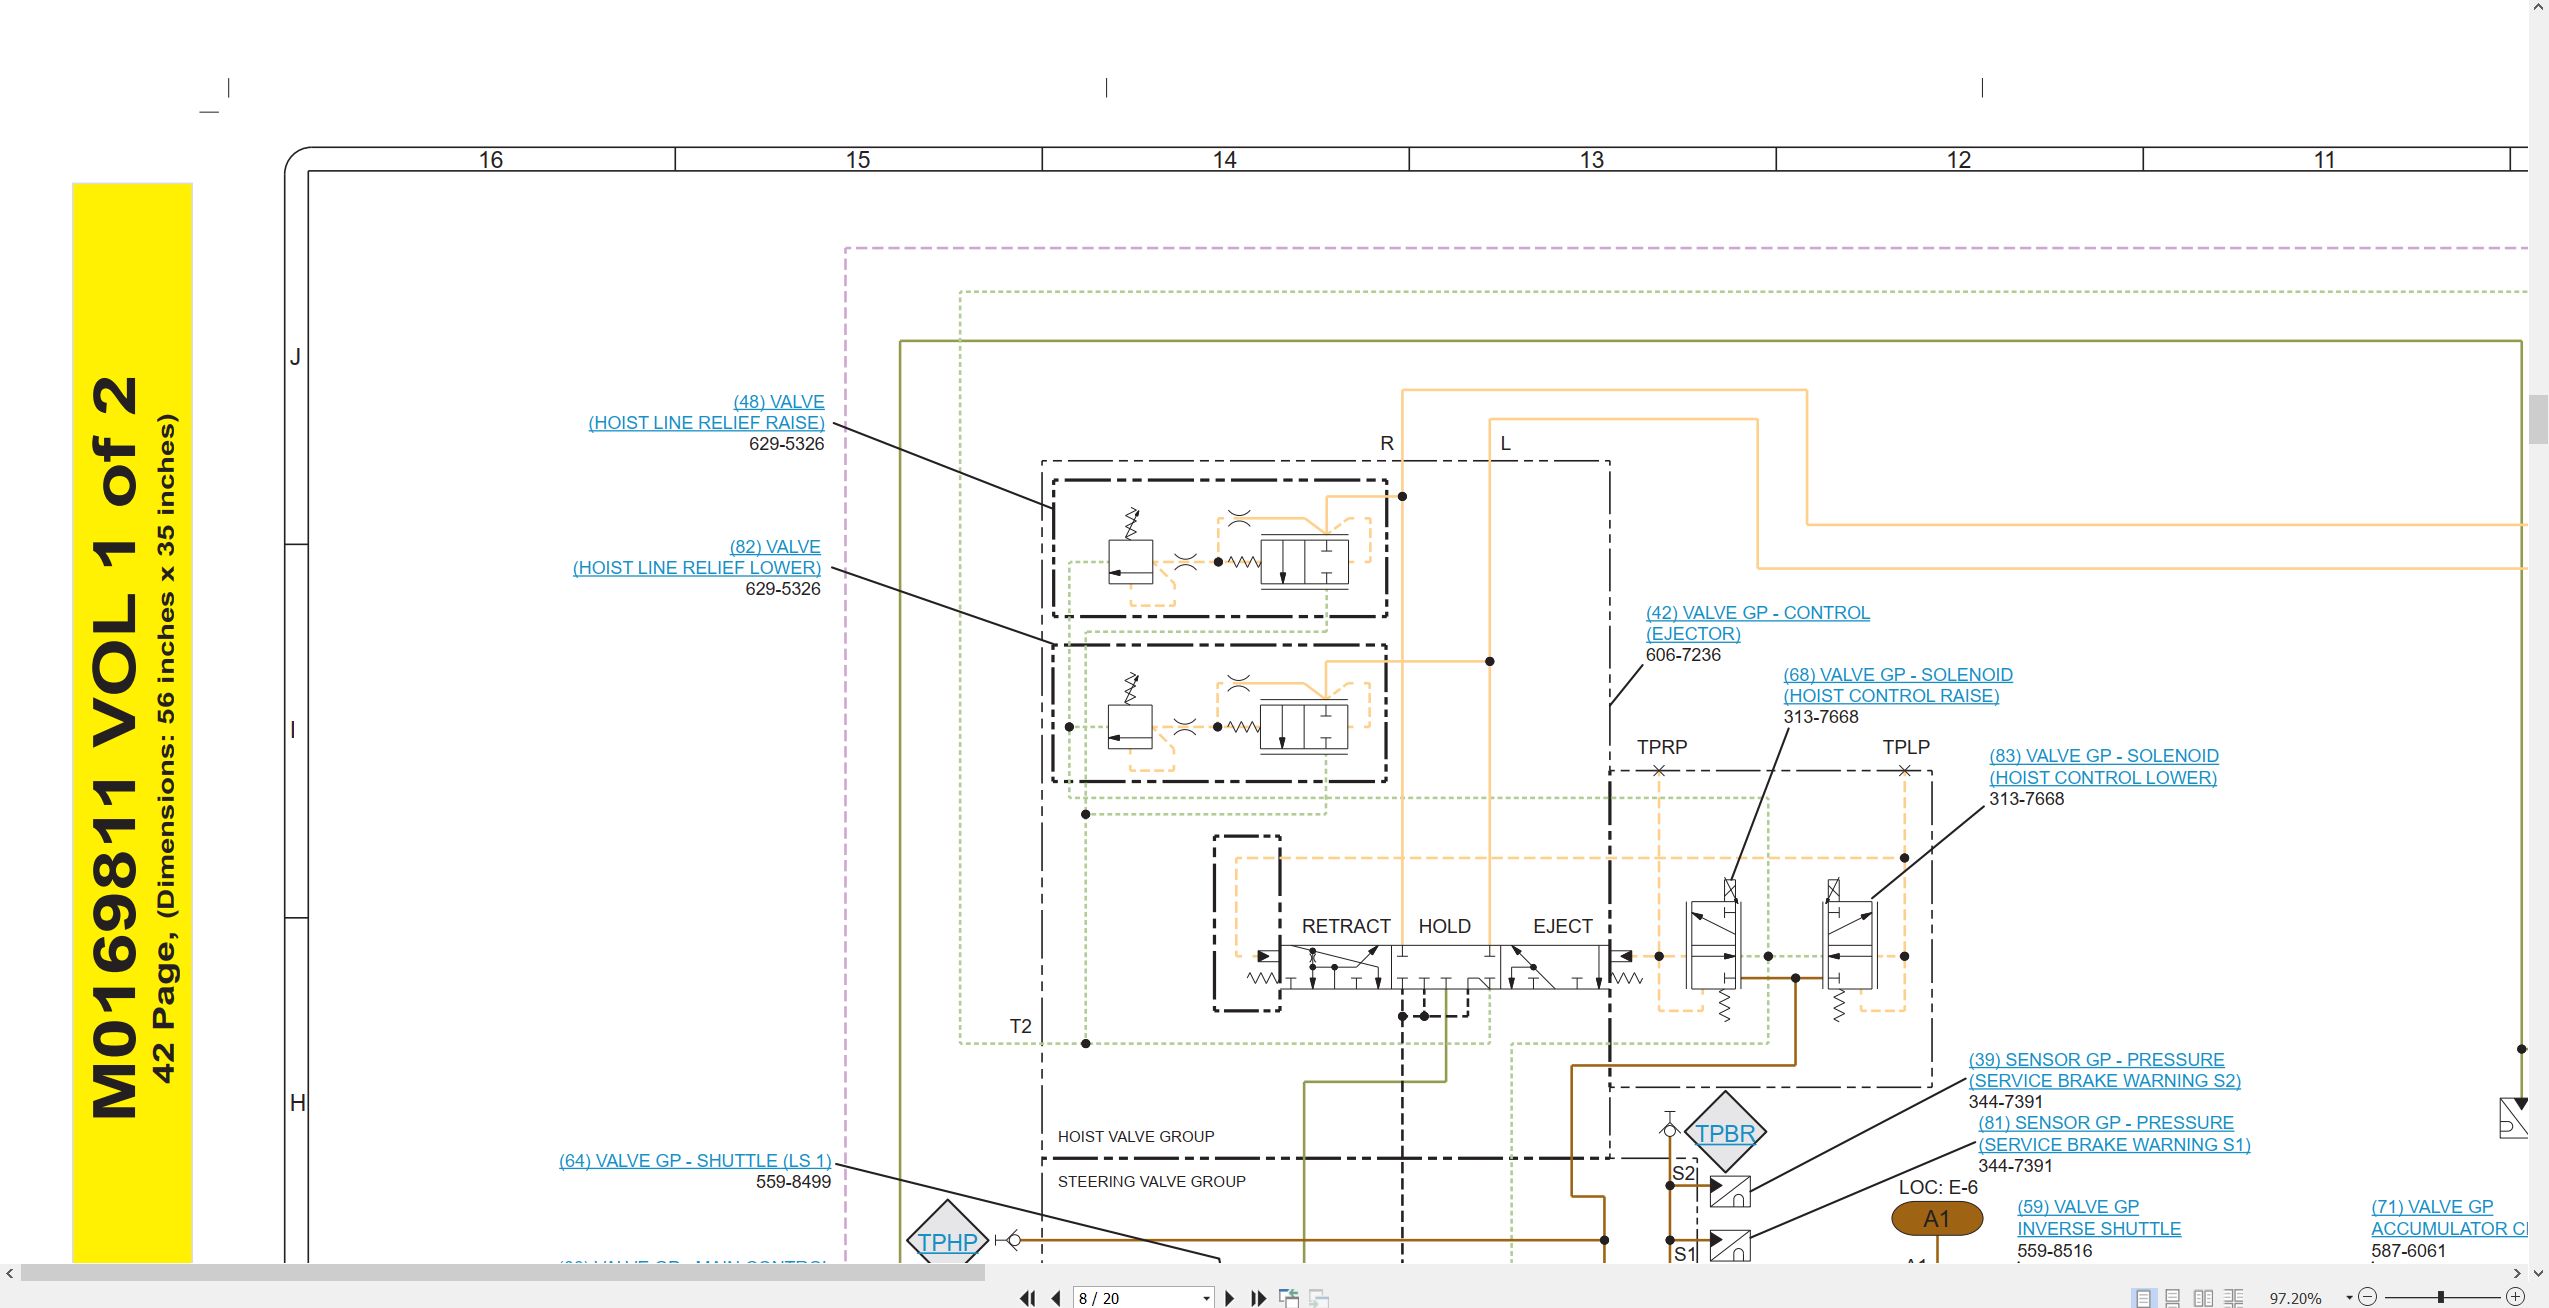
Task: Open (39) SENSOR GP - PRESSURE S2 link
Action: tap(2104, 1070)
